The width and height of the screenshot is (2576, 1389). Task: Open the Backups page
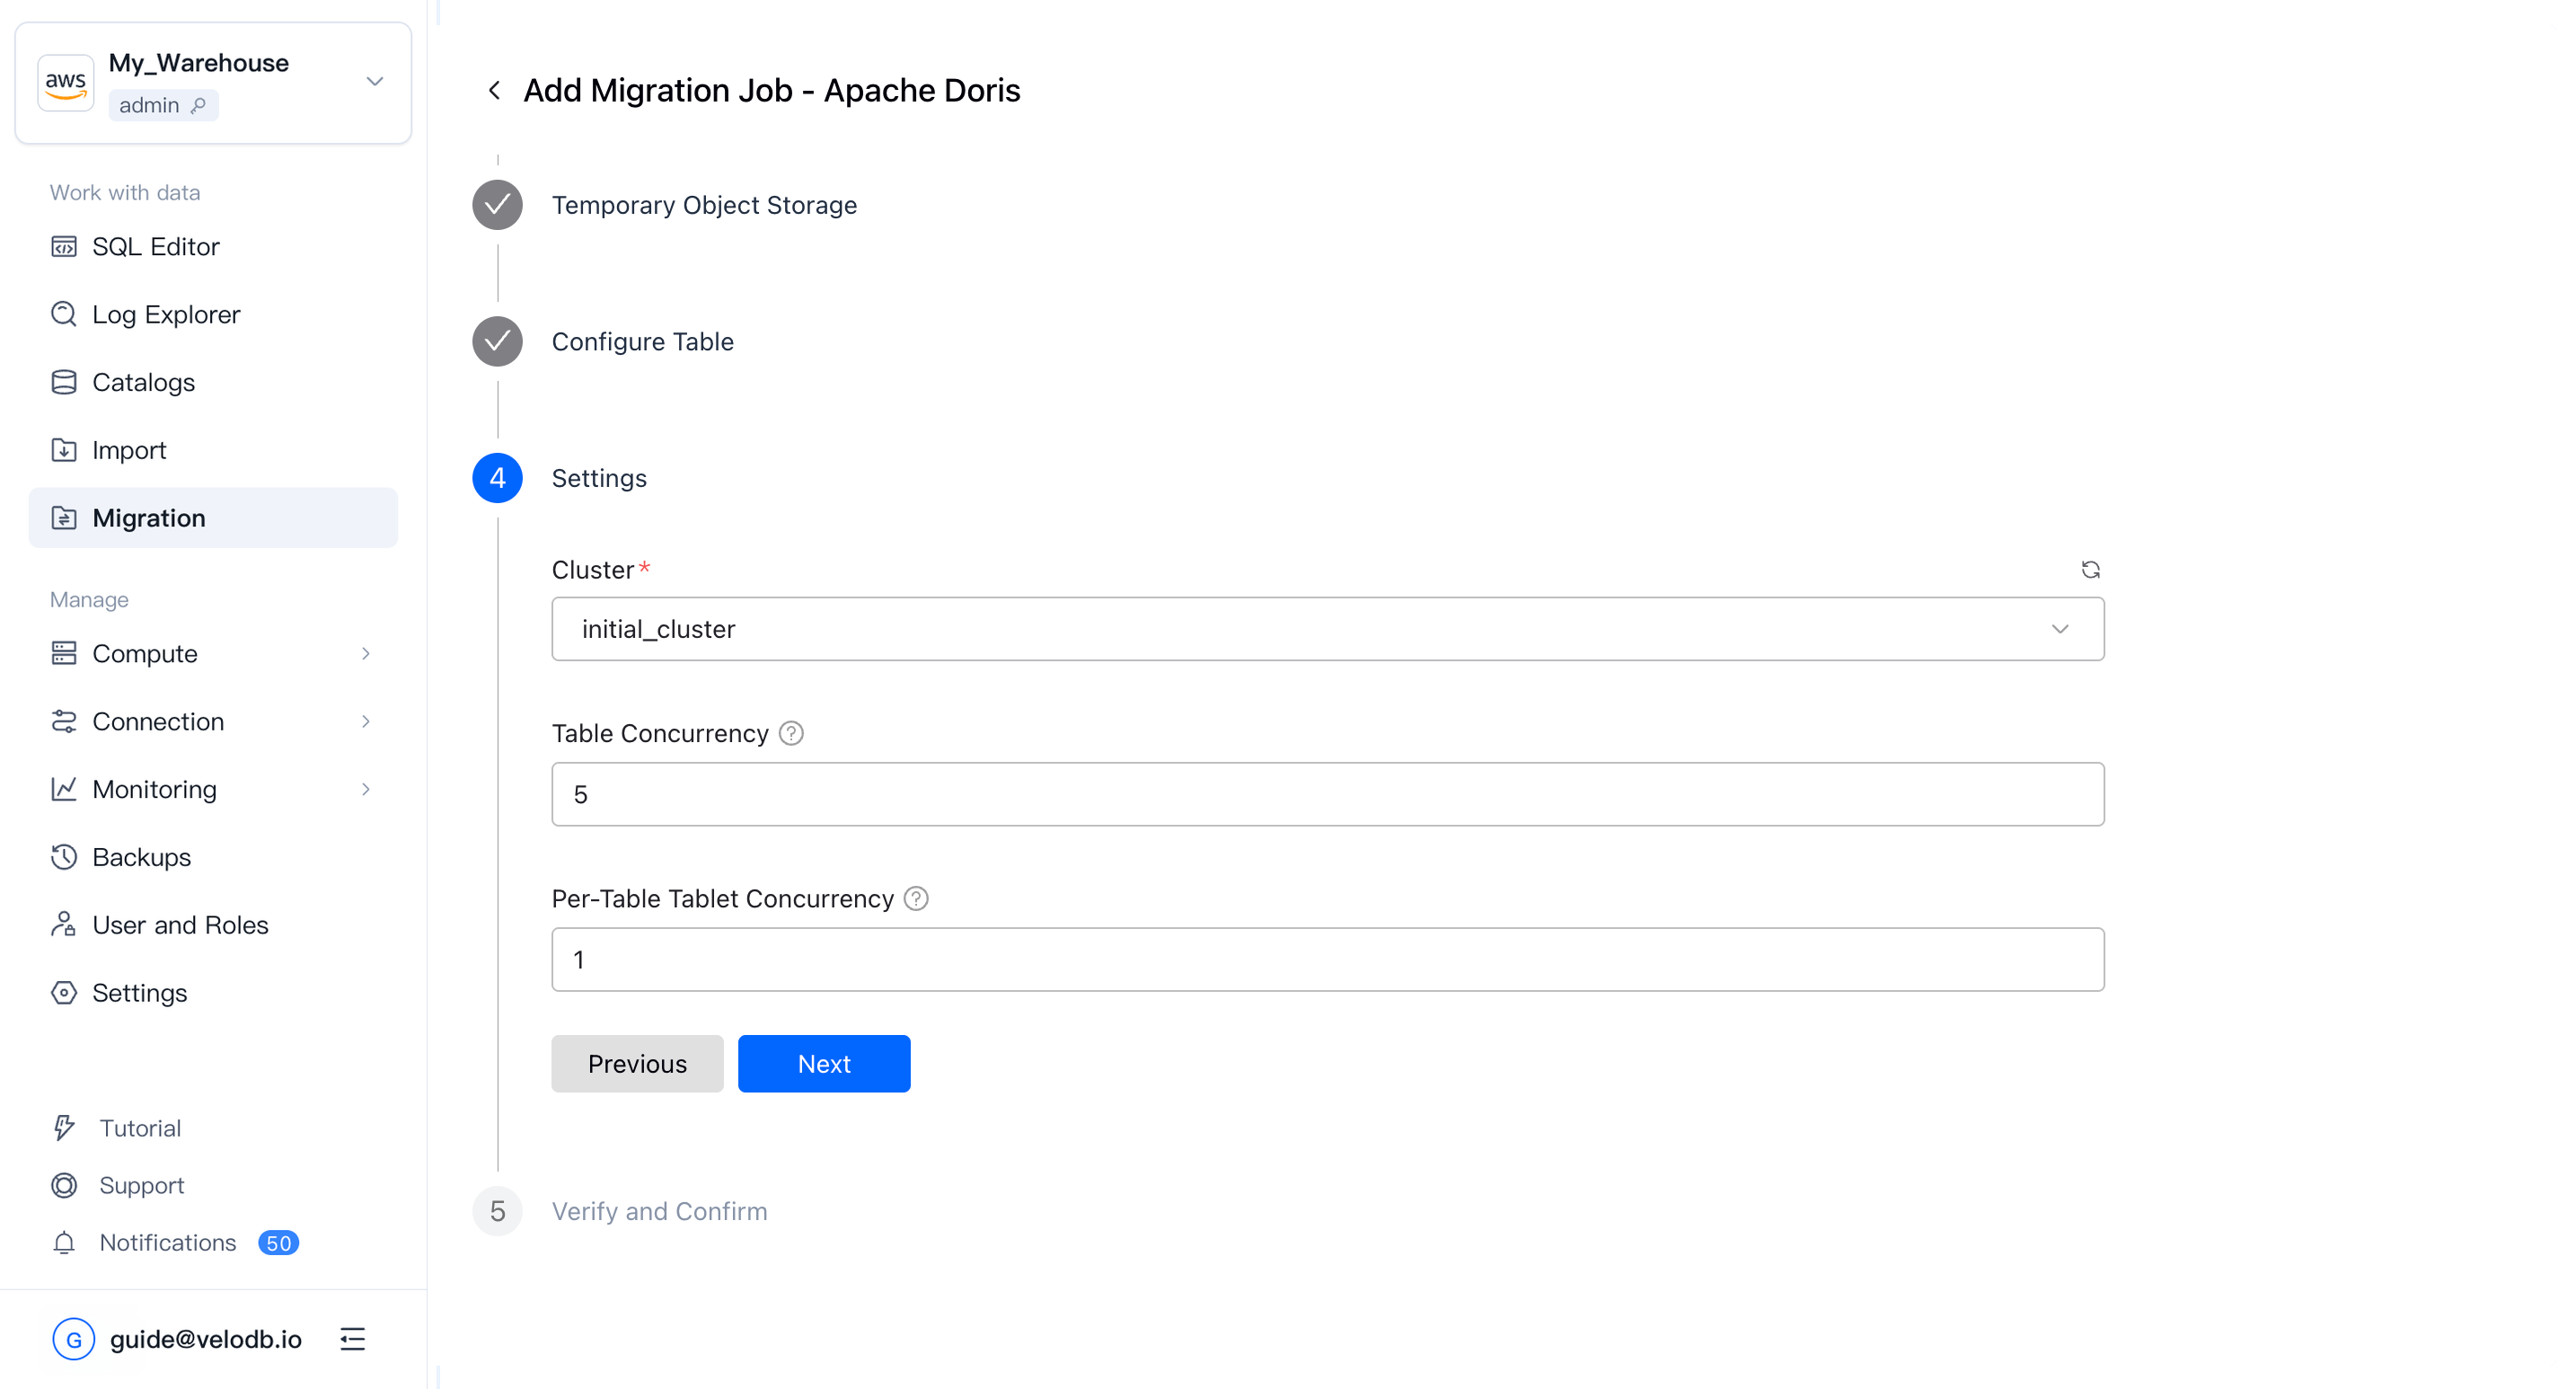click(141, 858)
